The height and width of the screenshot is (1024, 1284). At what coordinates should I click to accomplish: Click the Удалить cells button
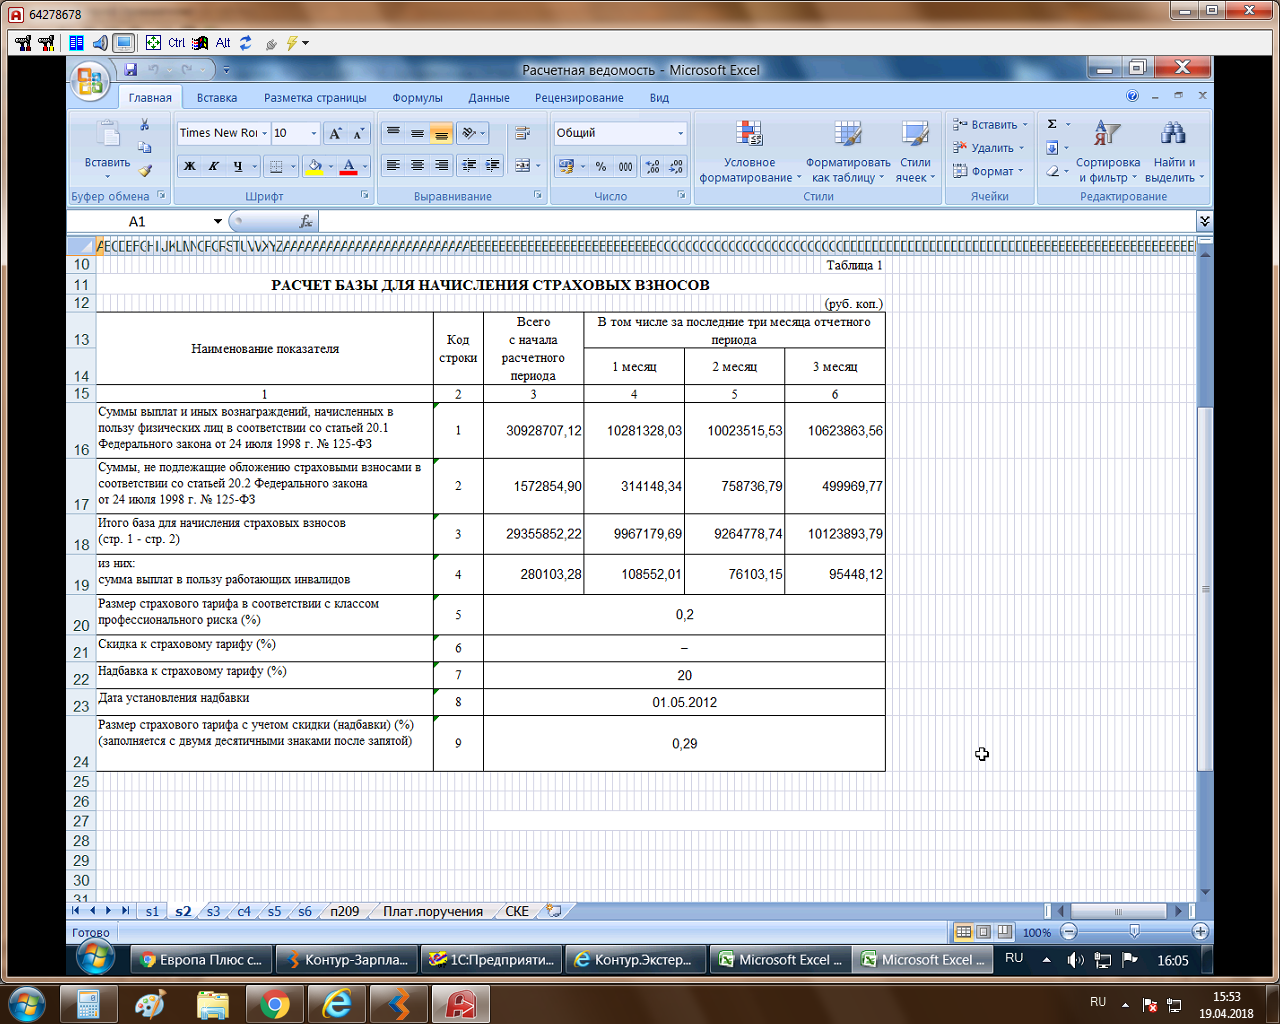989,148
